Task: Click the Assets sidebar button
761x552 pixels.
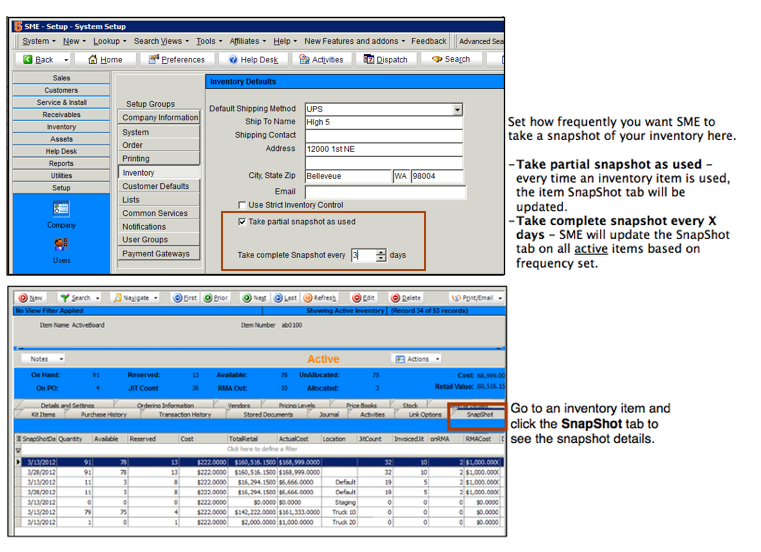Action: [61, 139]
